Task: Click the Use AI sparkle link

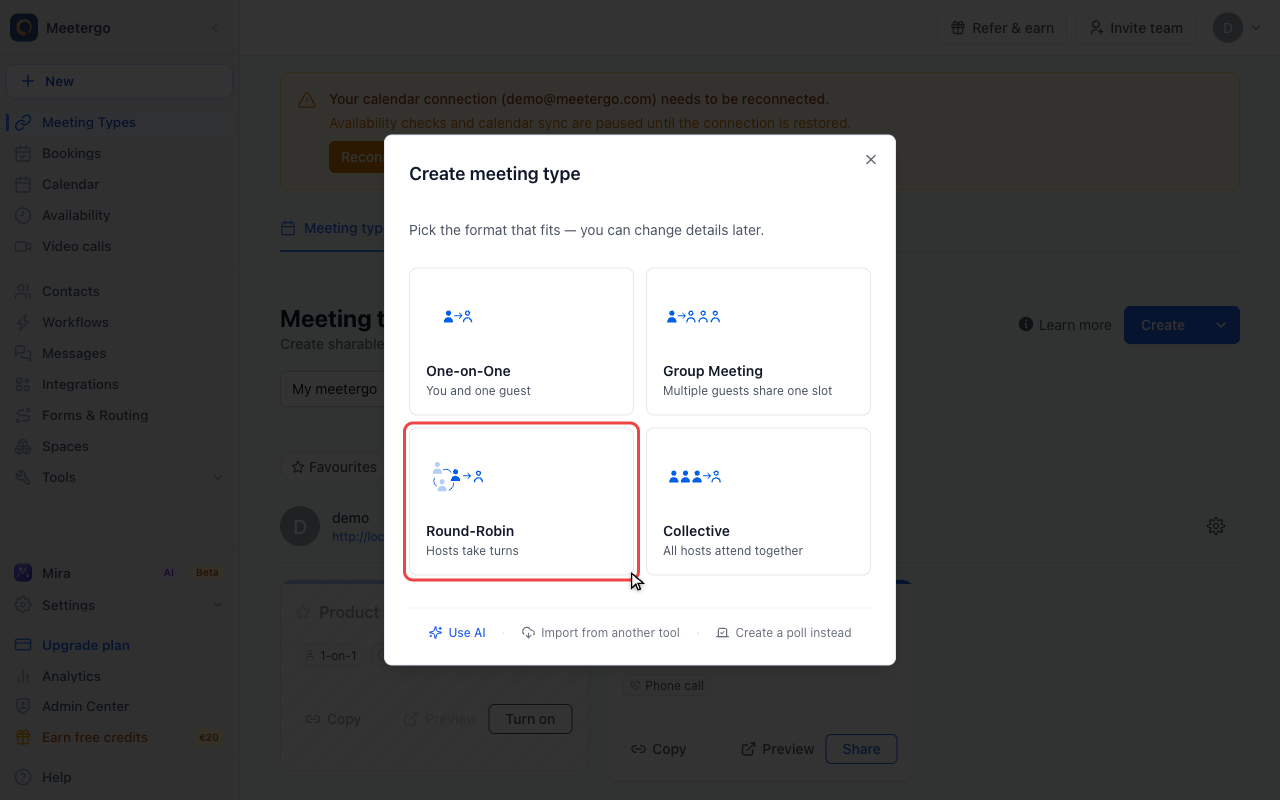Action: (x=457, y=633)
